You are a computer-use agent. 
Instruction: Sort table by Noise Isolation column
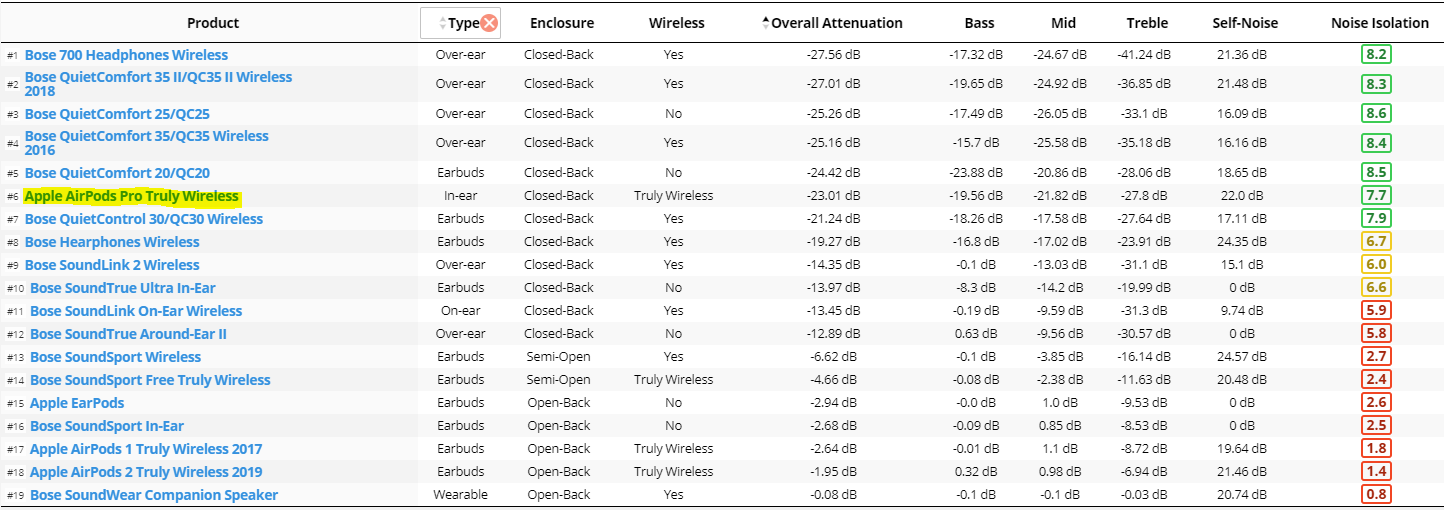(1380, 23)
